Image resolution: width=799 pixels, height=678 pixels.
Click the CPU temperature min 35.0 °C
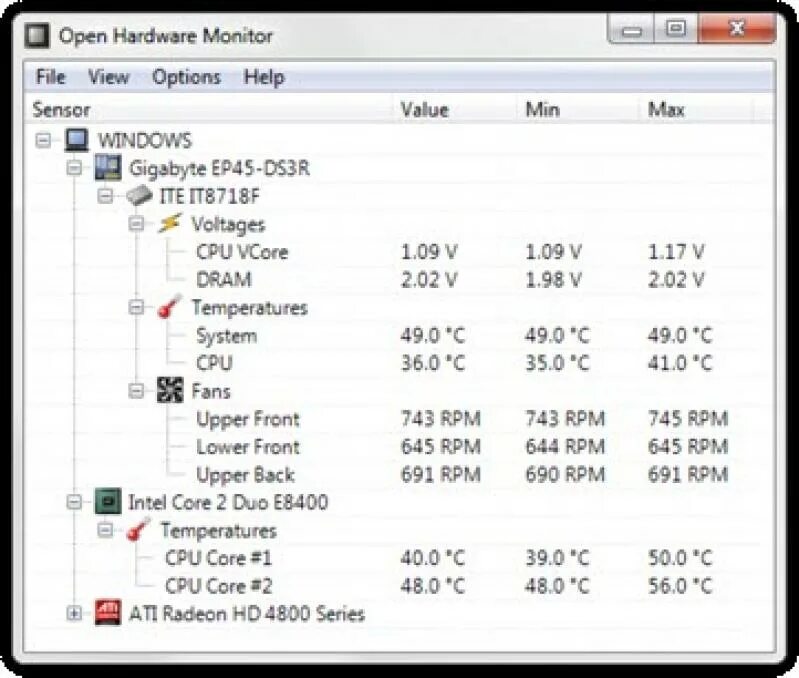pos(557,363)
